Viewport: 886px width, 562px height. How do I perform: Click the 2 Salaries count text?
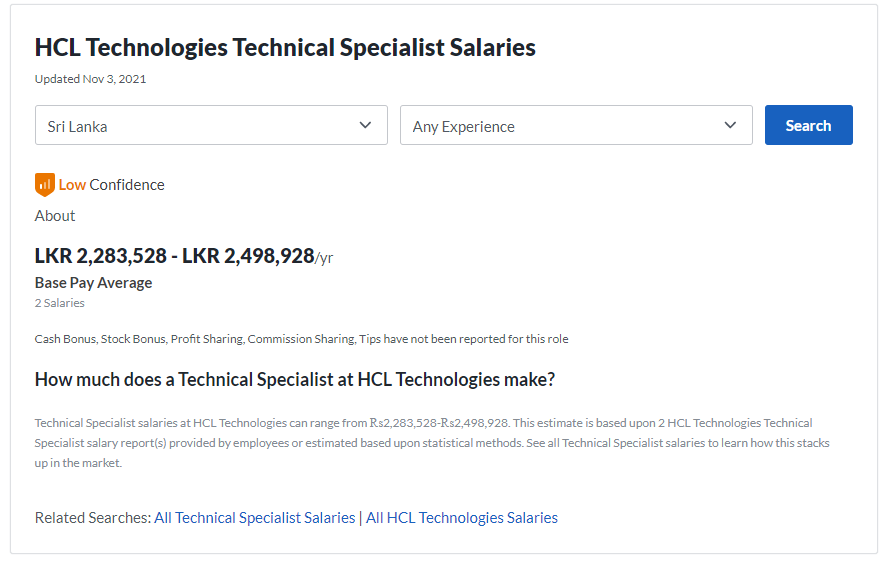click(x=60, y=303)
